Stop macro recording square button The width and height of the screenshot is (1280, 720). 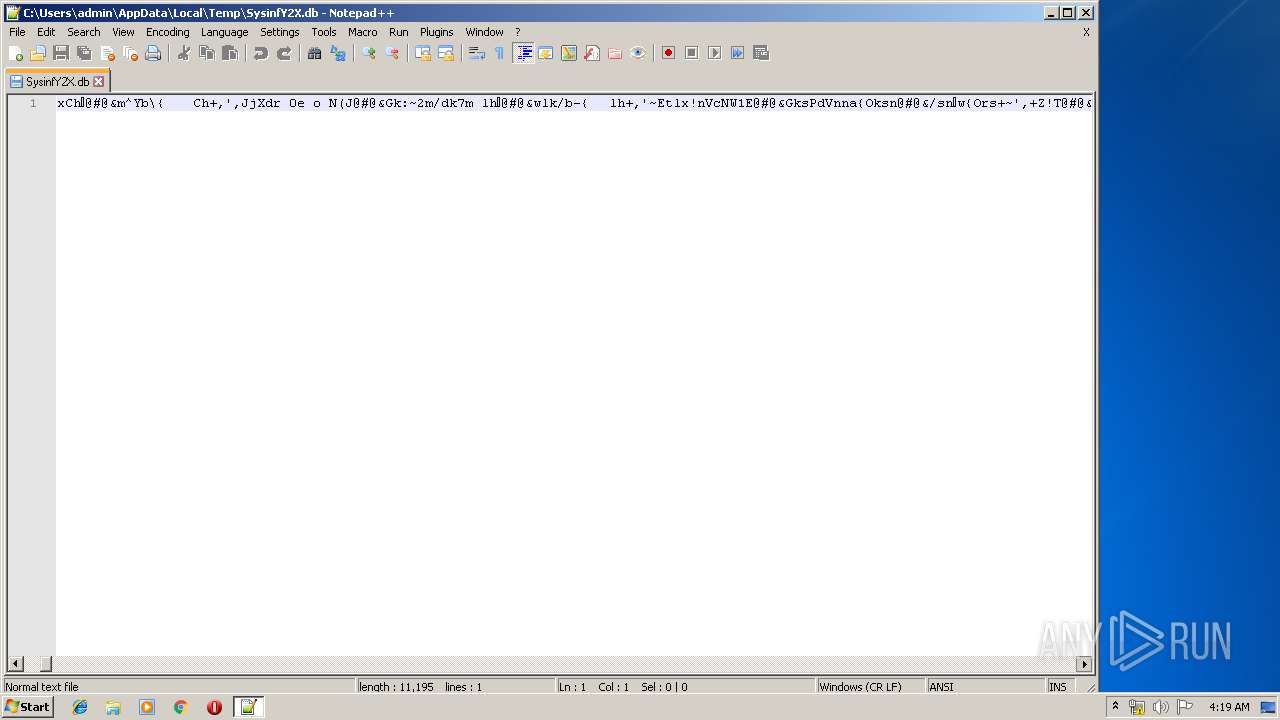[x=692, y=53]
